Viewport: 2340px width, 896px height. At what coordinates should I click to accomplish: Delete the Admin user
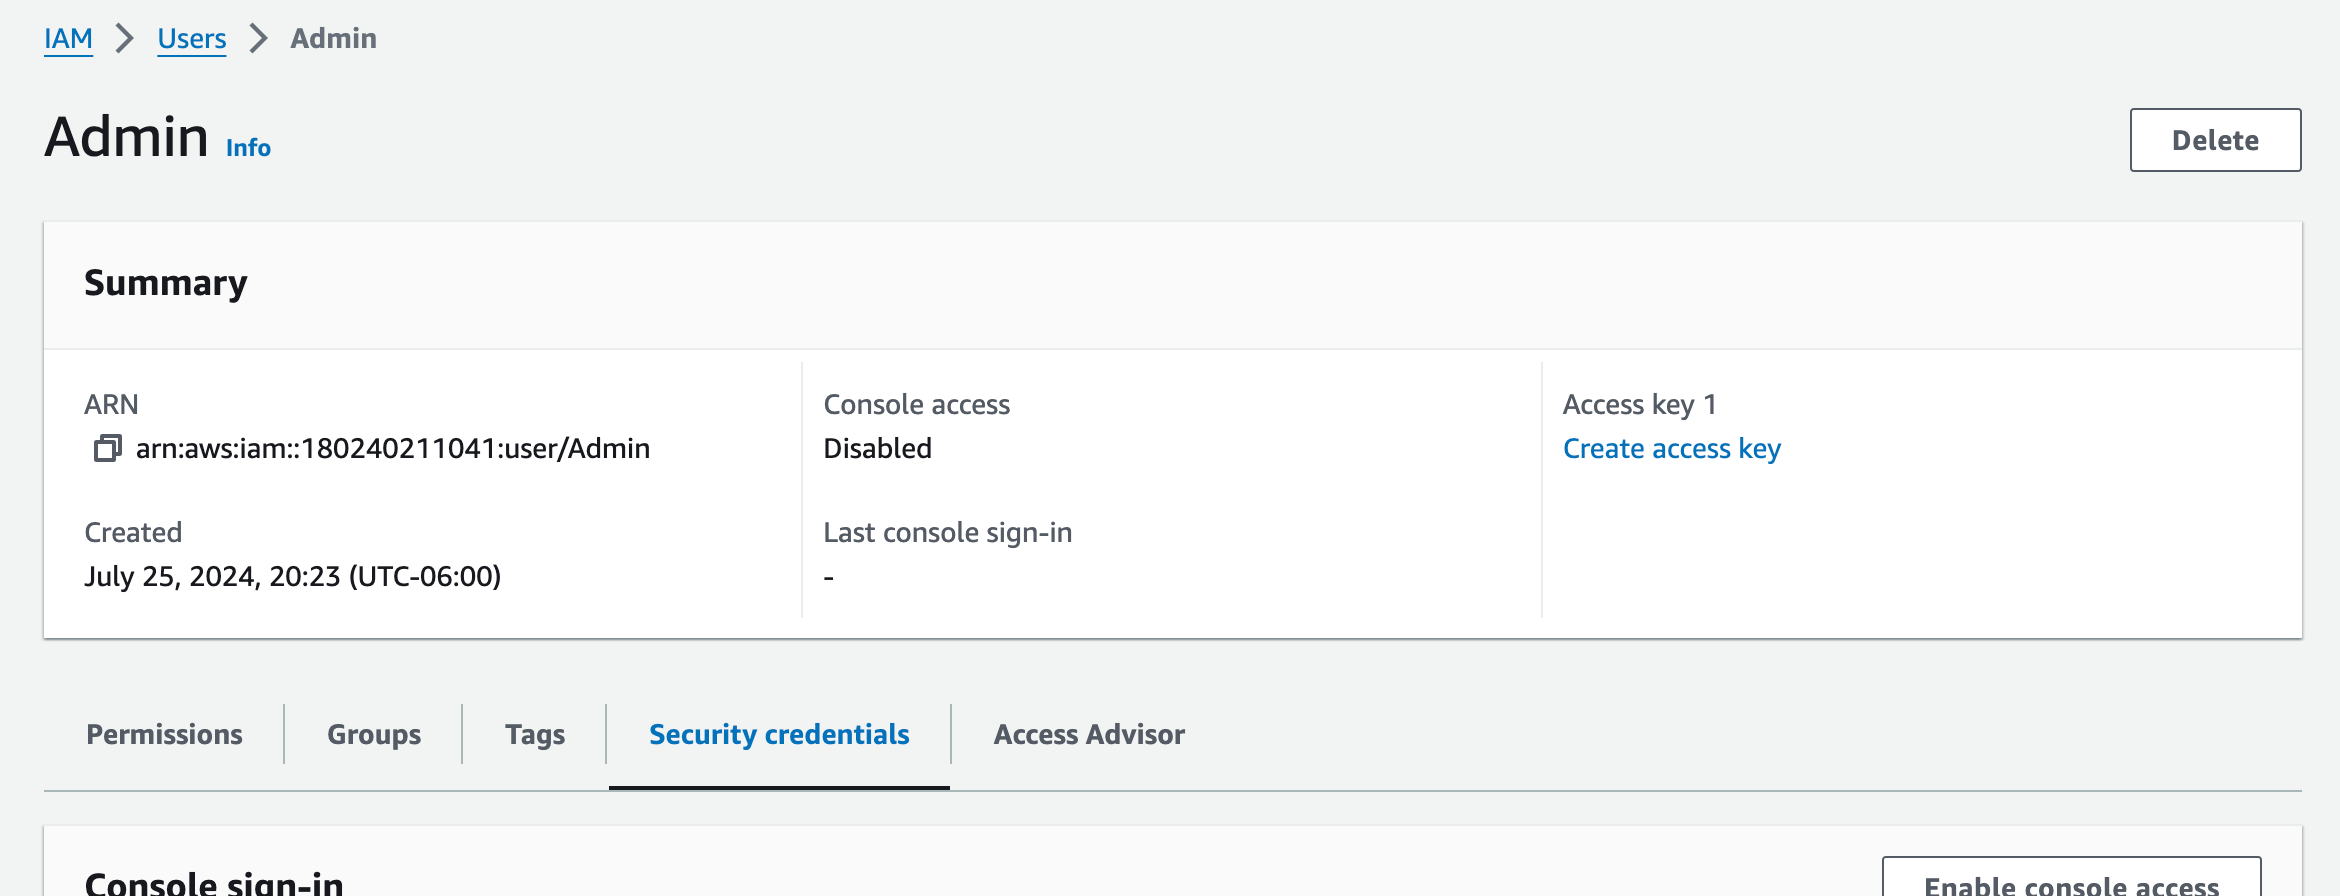pyautogui.click(x=2215, y=140)
